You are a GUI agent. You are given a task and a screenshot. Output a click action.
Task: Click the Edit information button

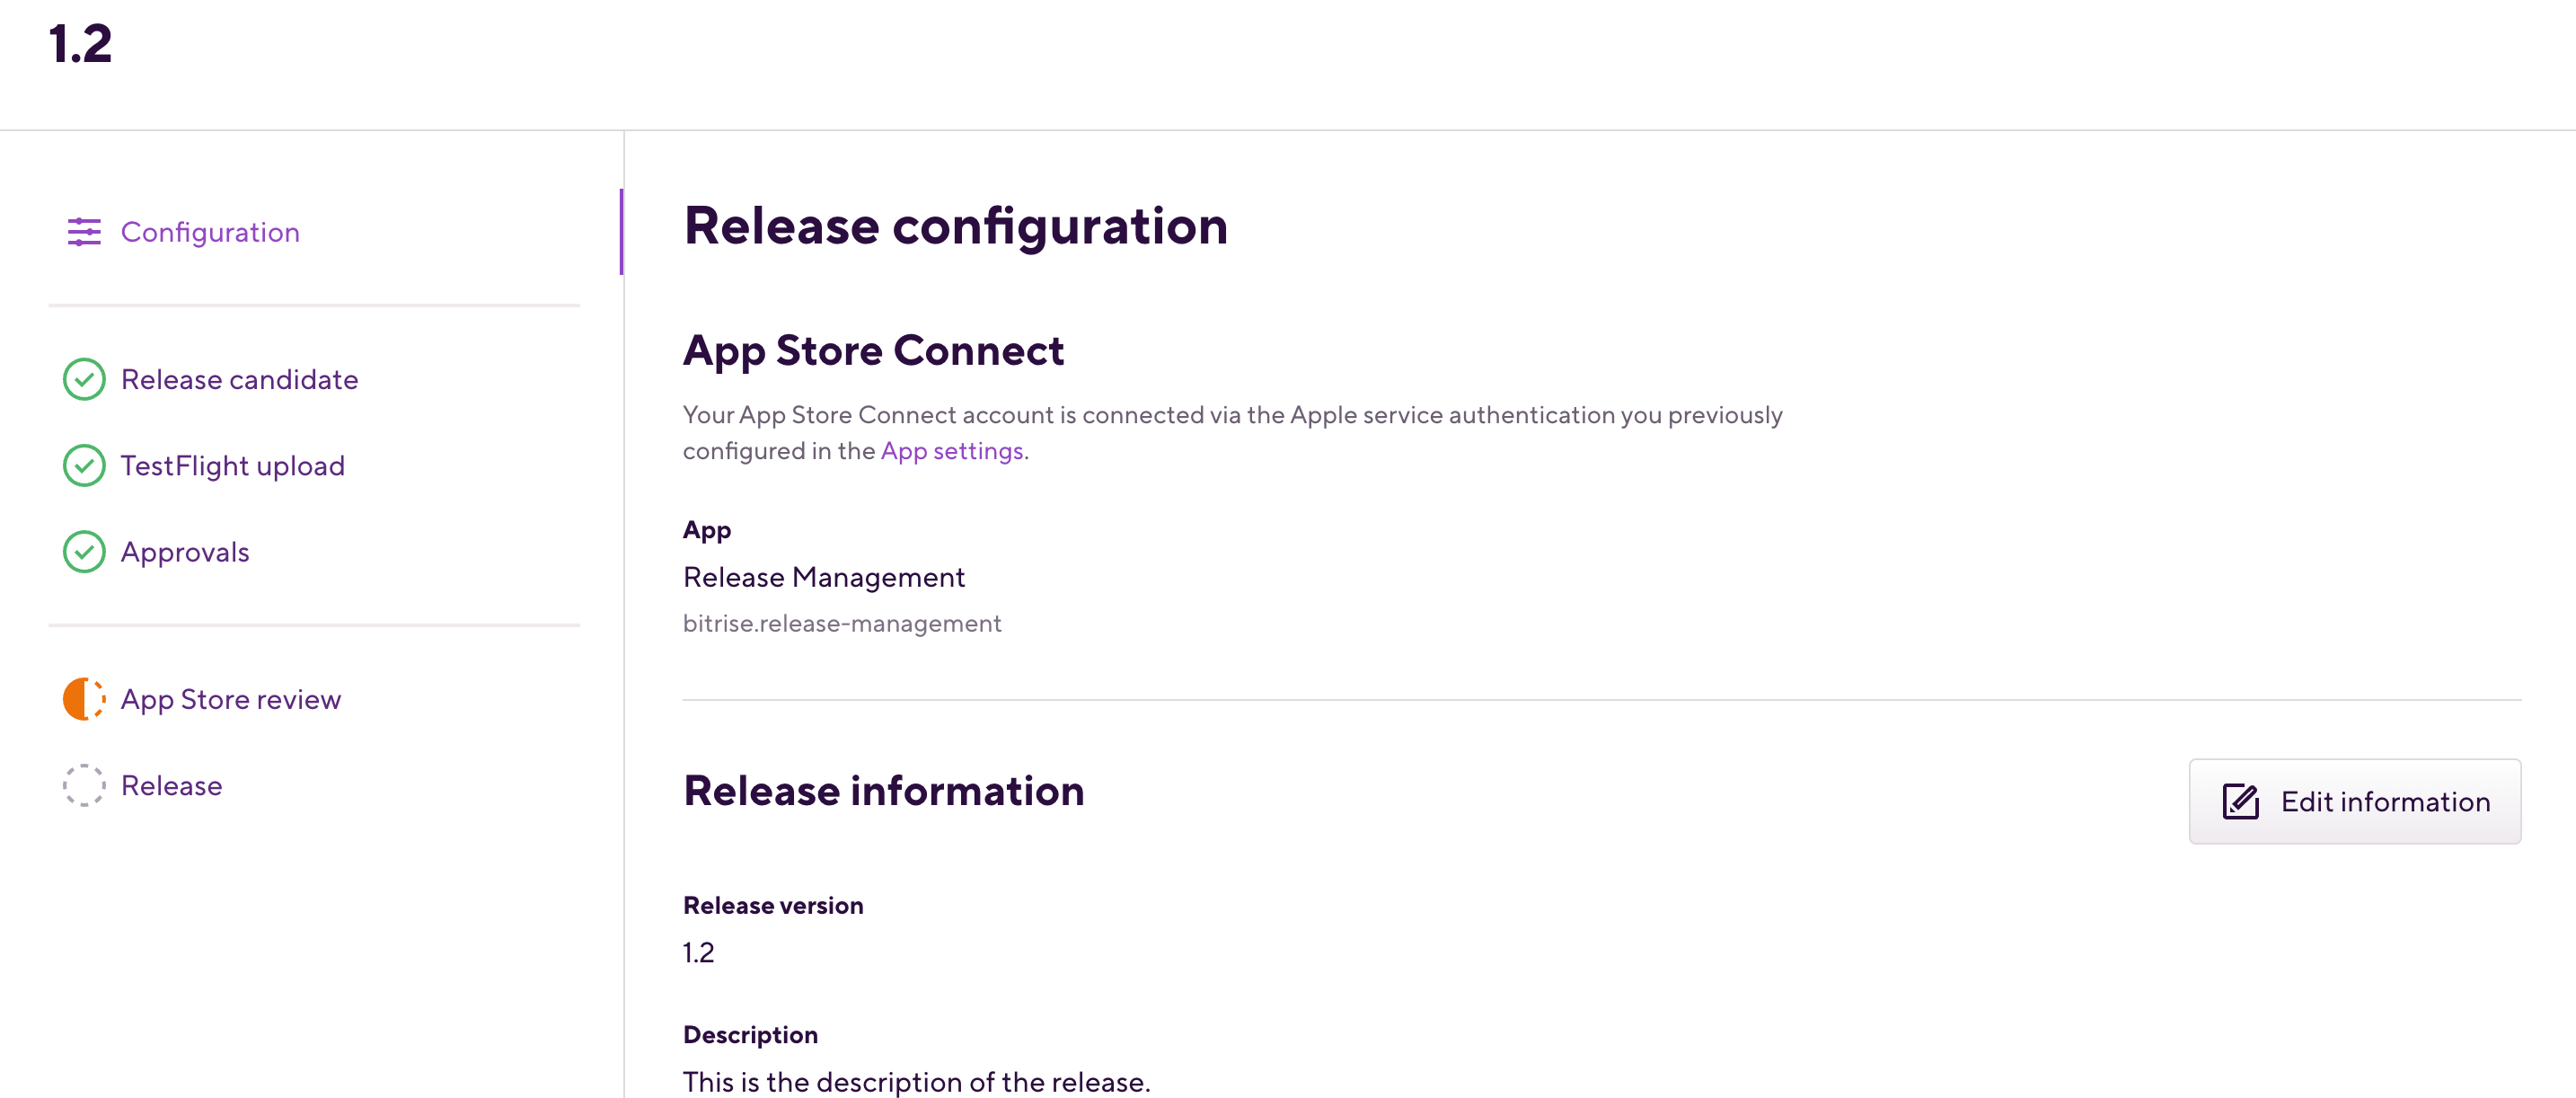pos(2355,801)
